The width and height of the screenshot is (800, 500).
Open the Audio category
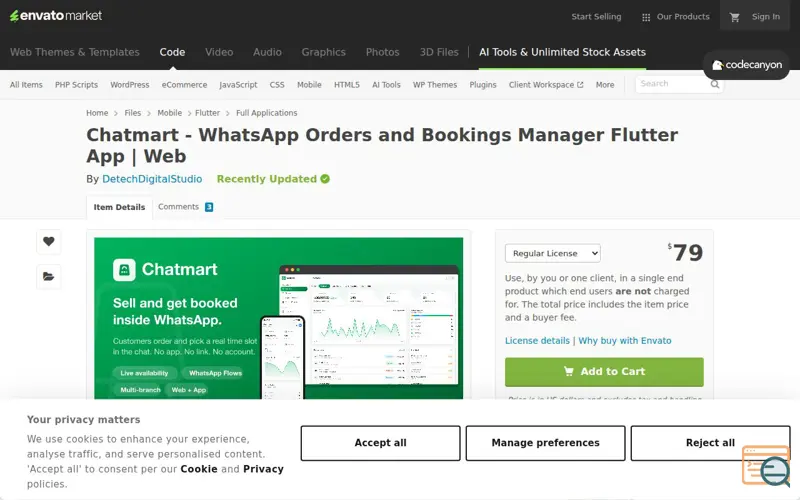point(267,52)
